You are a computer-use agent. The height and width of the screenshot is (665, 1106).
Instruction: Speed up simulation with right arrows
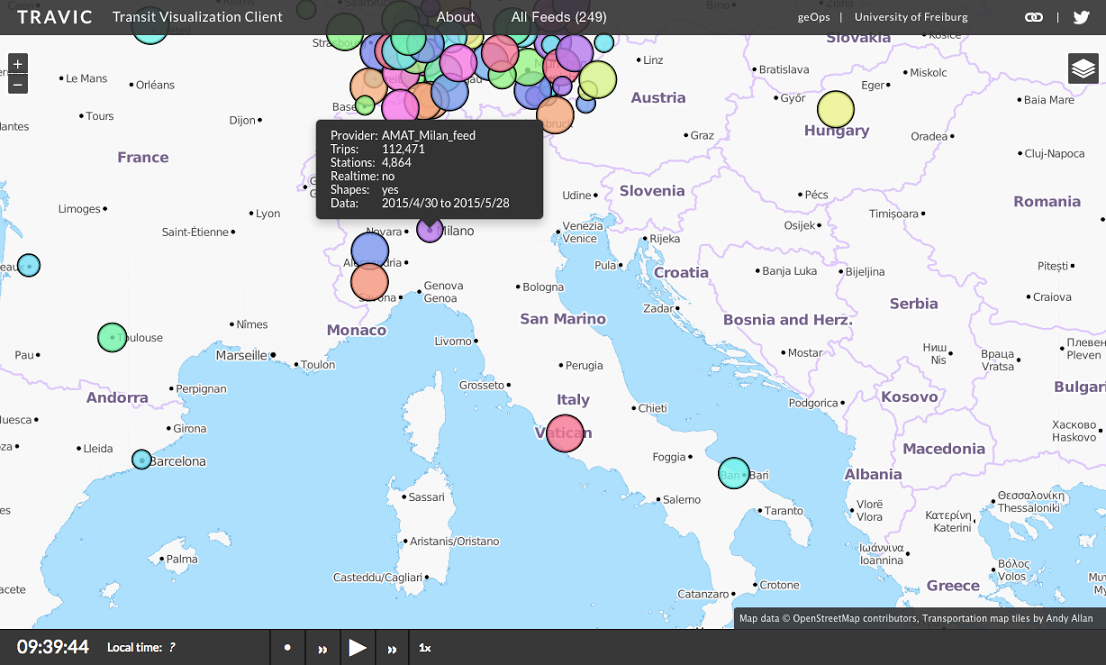coord(392,648)
